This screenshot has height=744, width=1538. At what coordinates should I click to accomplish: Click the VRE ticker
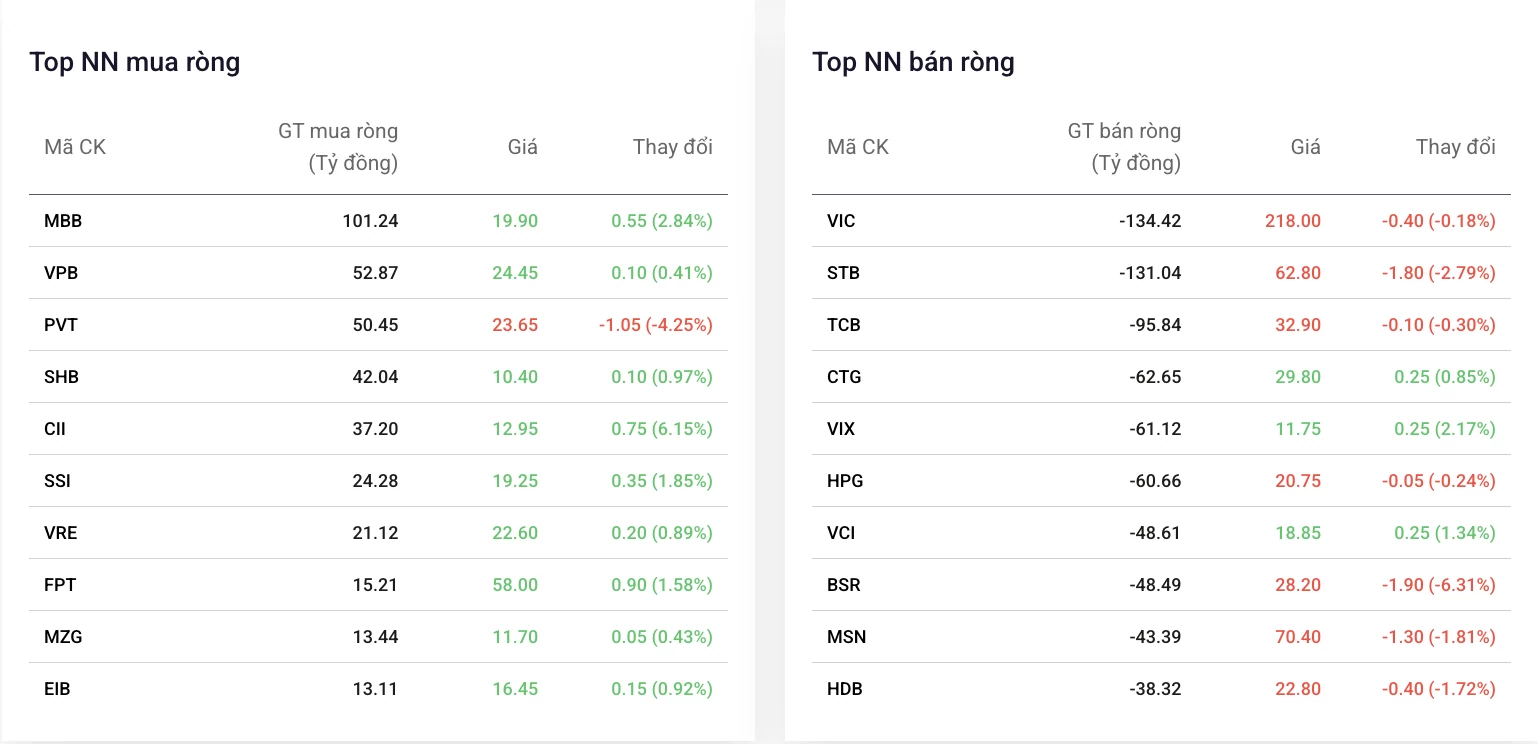60,533
